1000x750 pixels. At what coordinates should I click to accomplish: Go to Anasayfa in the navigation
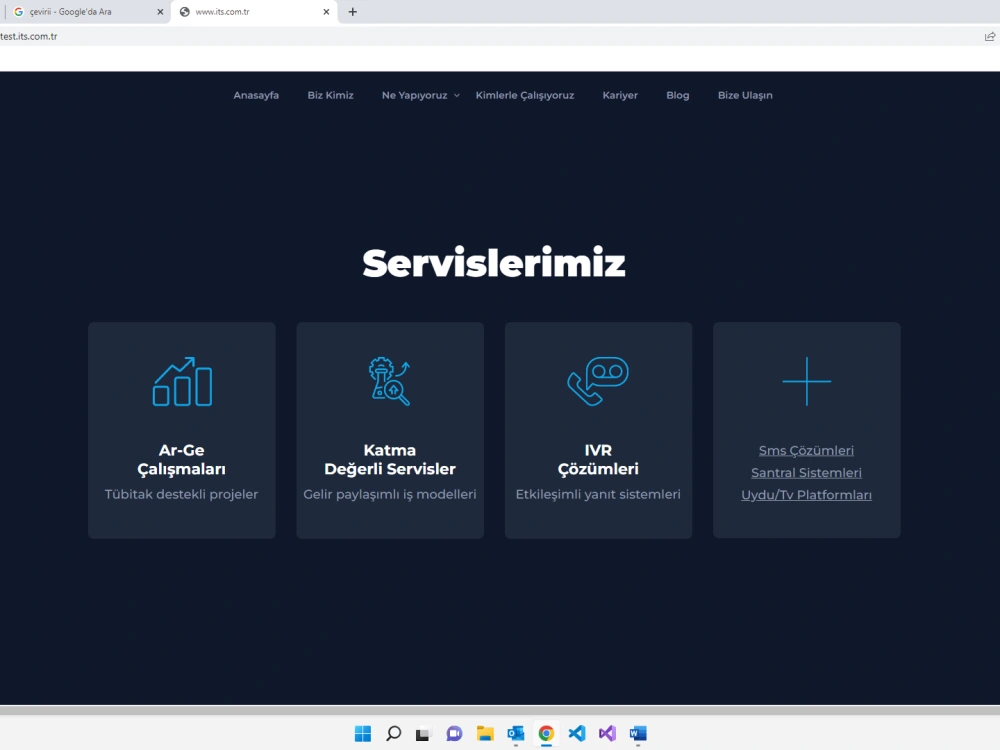click(x=256, y=95)
